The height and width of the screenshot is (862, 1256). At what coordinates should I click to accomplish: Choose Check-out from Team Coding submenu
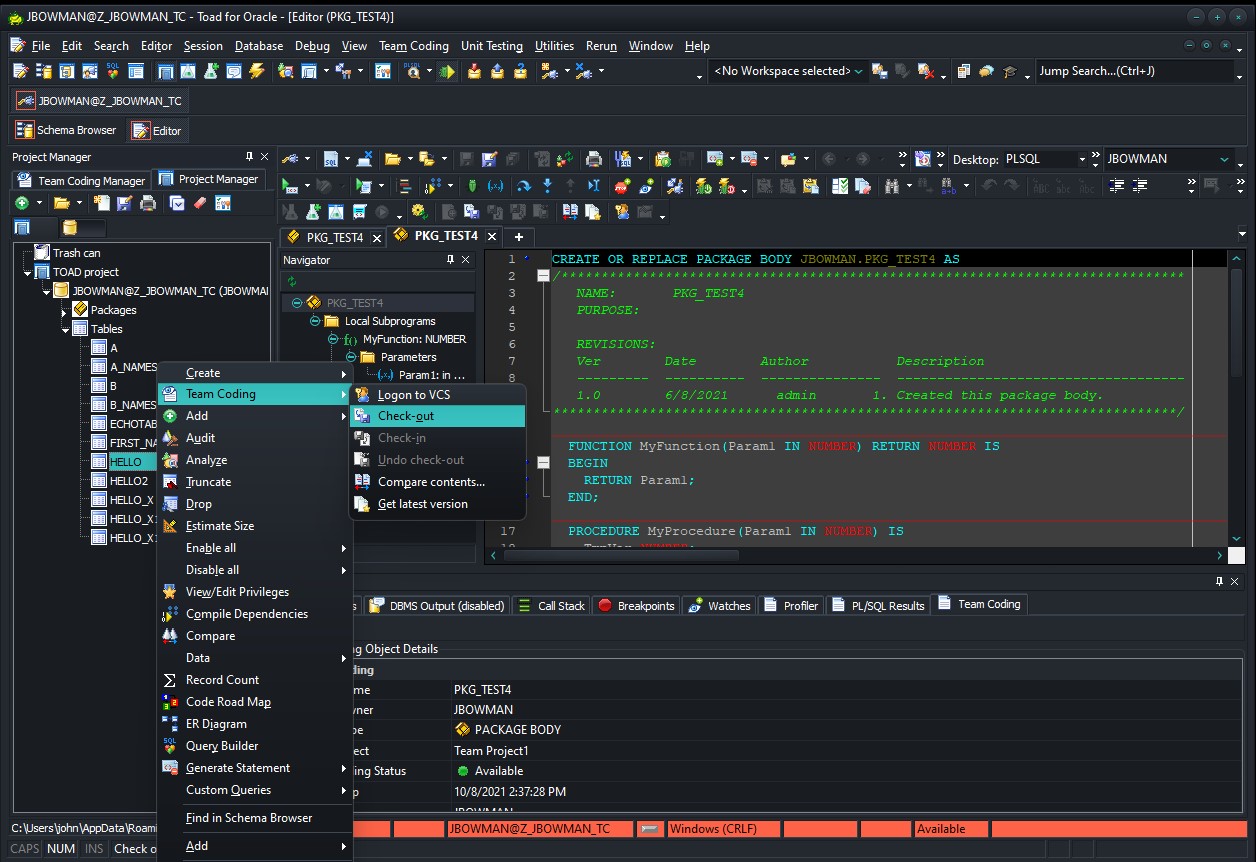coord(406,416)
